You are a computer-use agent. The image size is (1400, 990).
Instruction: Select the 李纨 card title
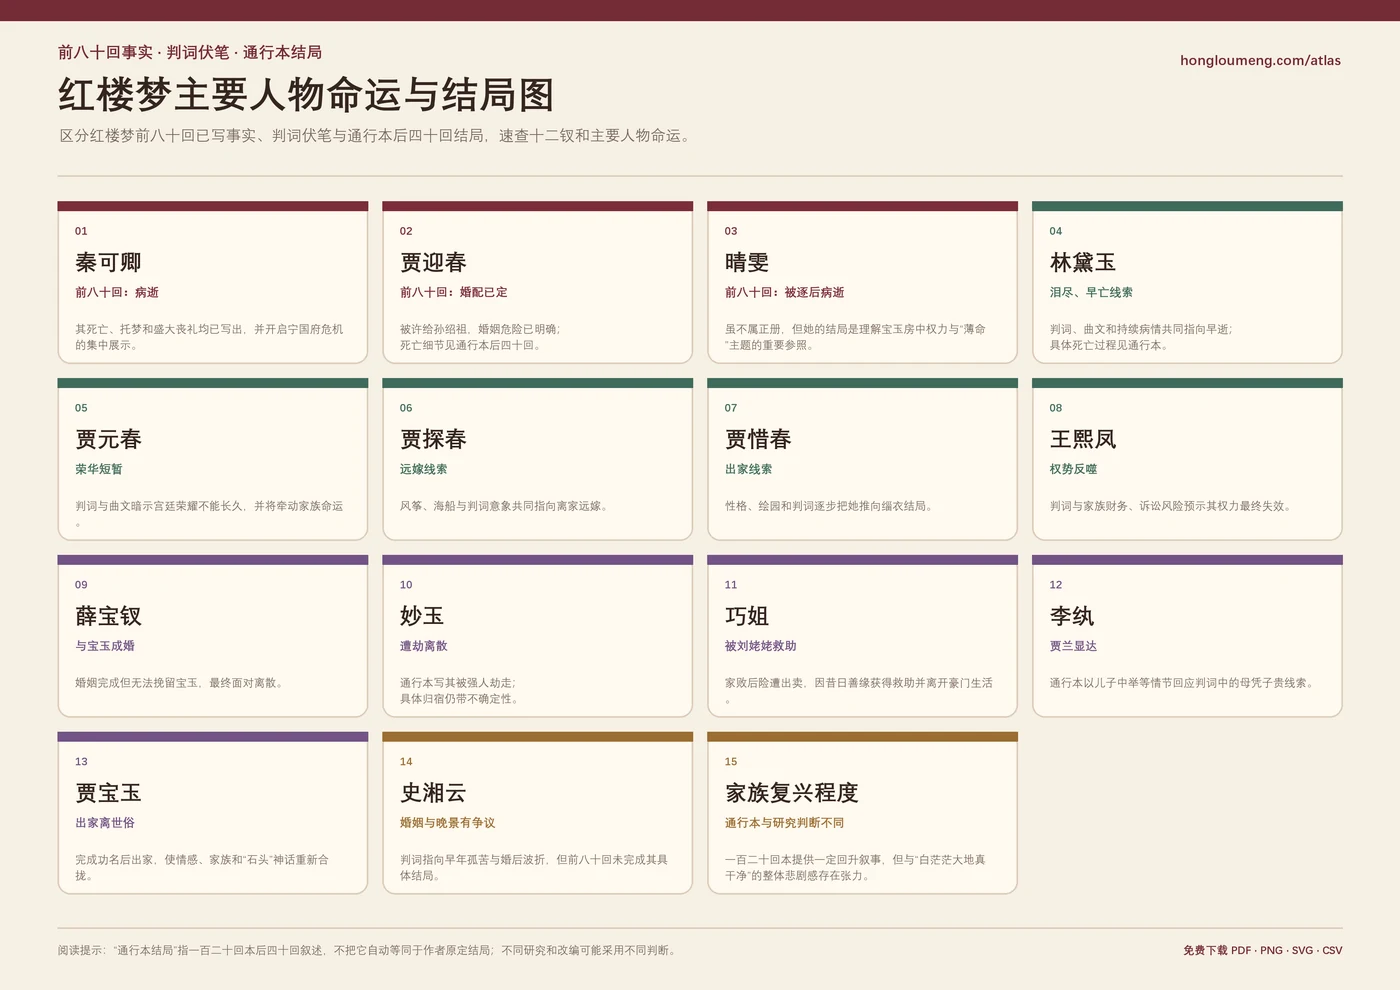(x=1072, y=616)
